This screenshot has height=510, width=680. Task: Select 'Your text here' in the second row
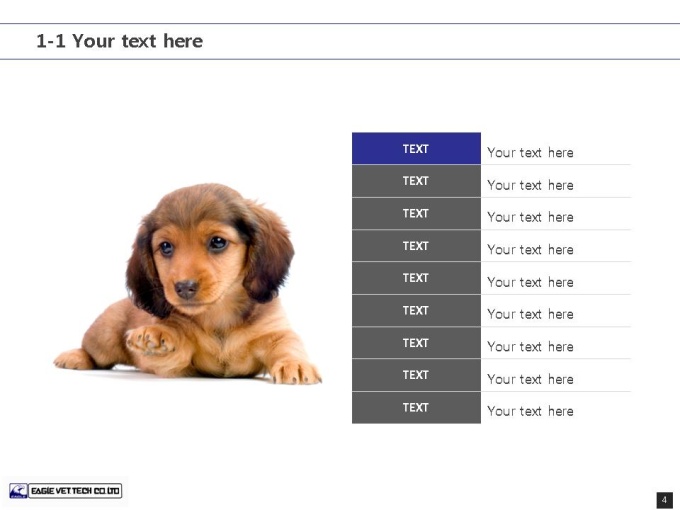[x=530, y=185]
